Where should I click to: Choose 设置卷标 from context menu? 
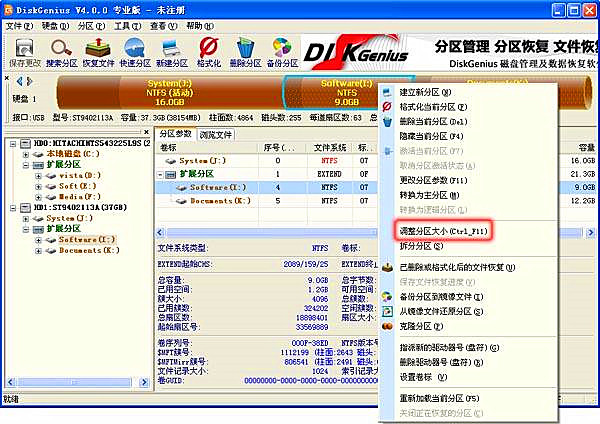[467, 377]
